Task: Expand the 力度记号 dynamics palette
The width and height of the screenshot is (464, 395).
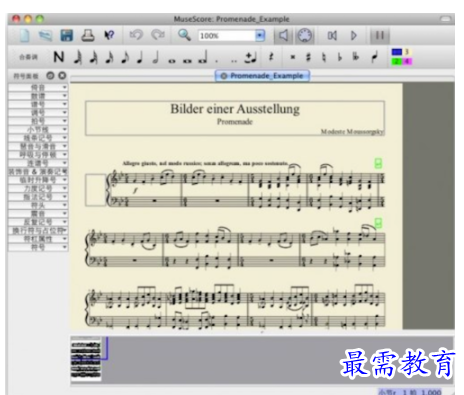Action: [38, 188]
